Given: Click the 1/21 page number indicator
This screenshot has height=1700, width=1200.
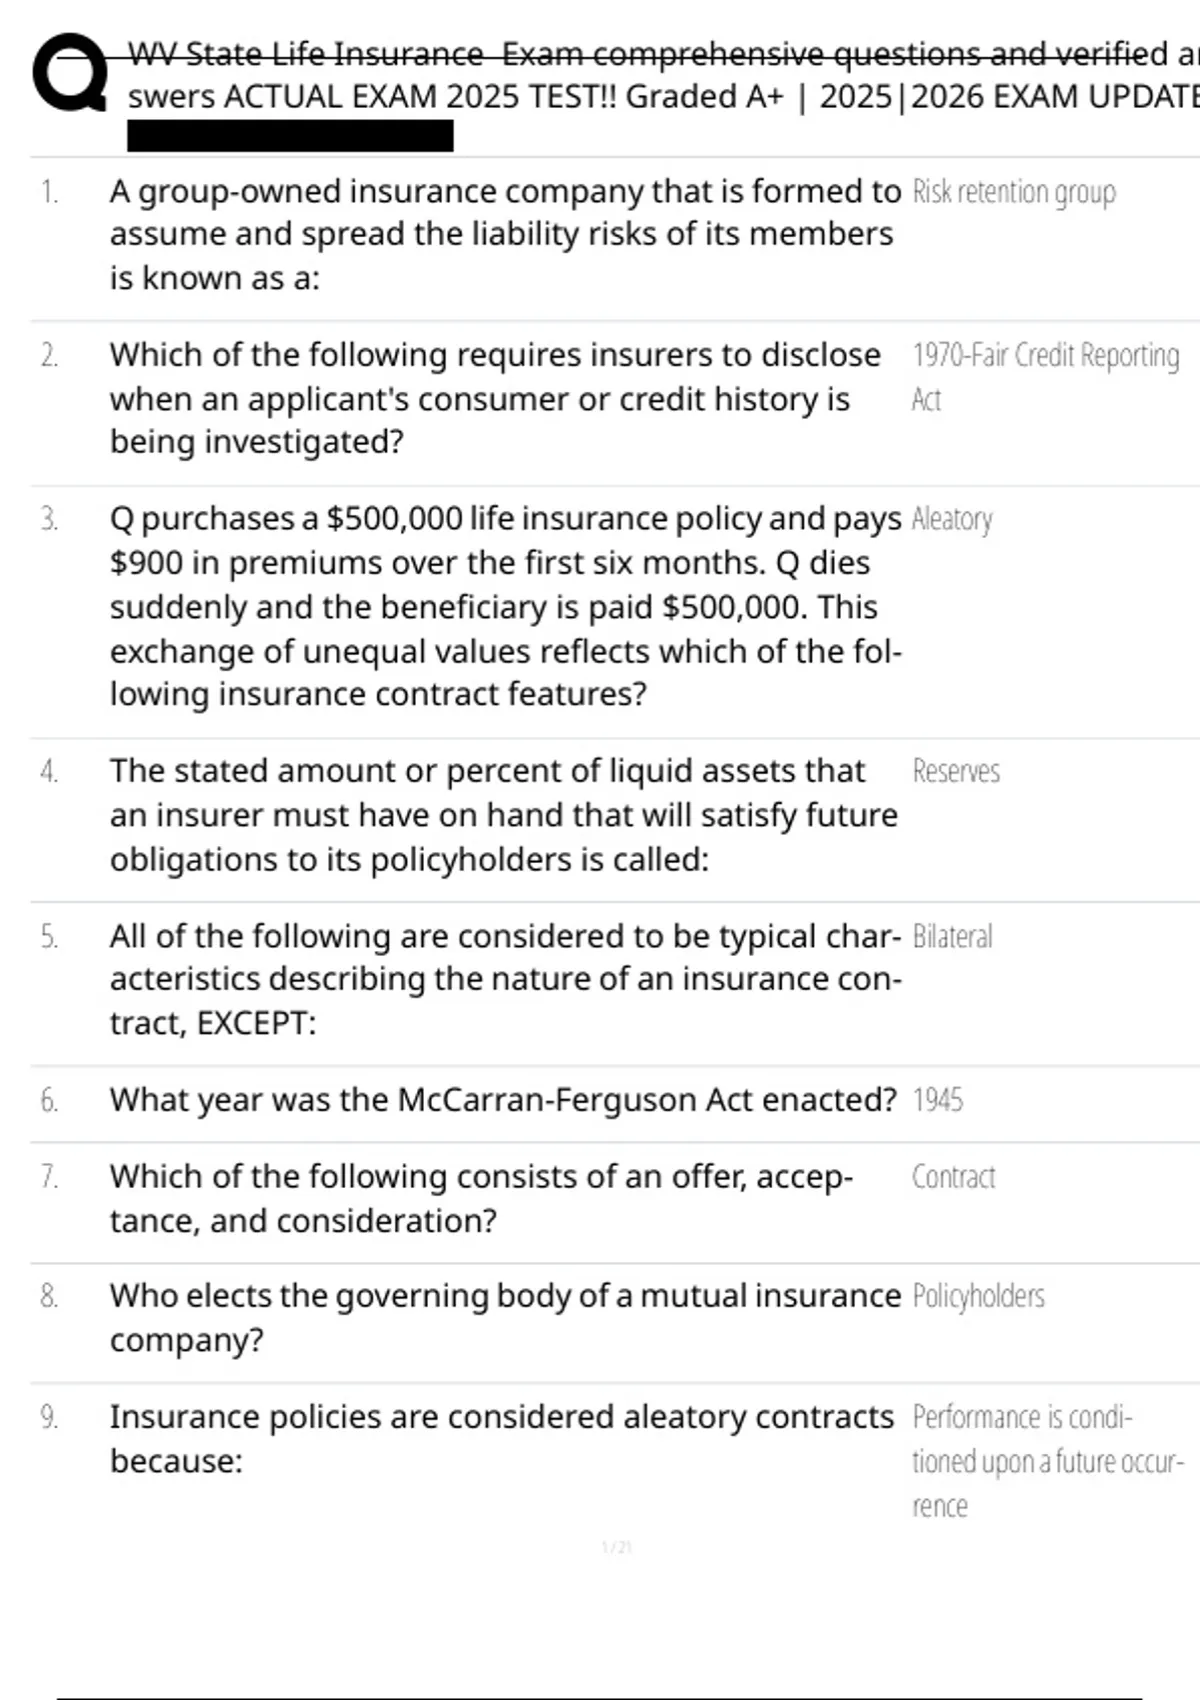Looking at the screenshot, I should 617,1548.
